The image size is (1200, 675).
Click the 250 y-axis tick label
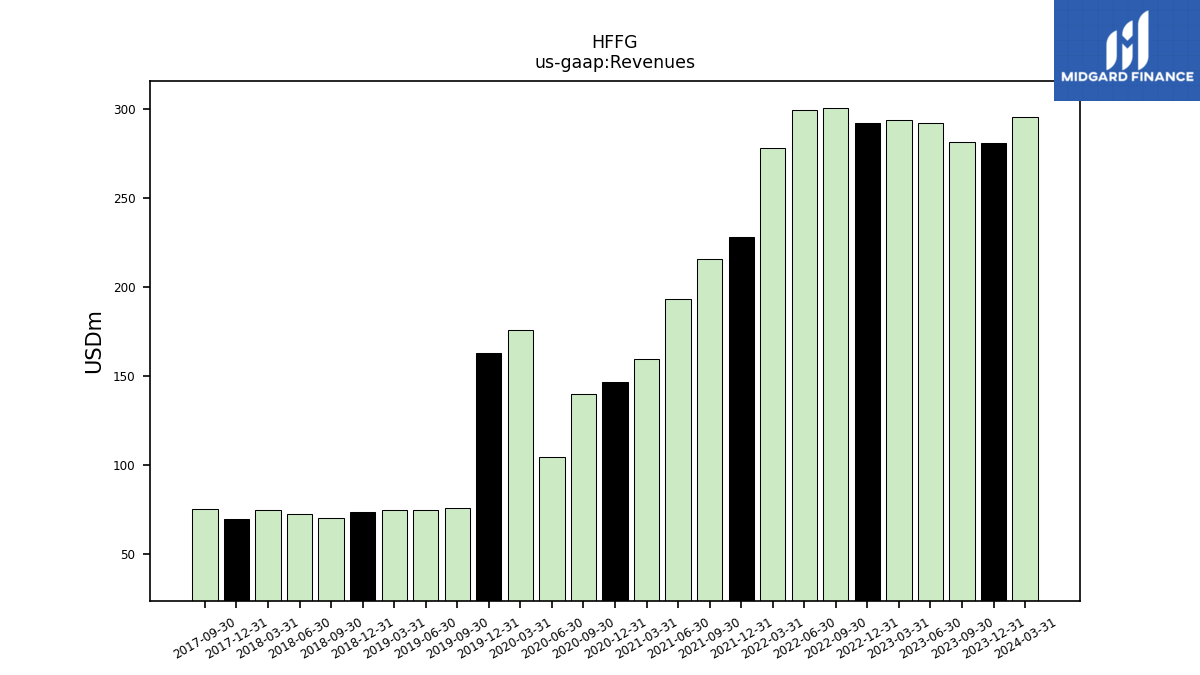coord(124,198)
